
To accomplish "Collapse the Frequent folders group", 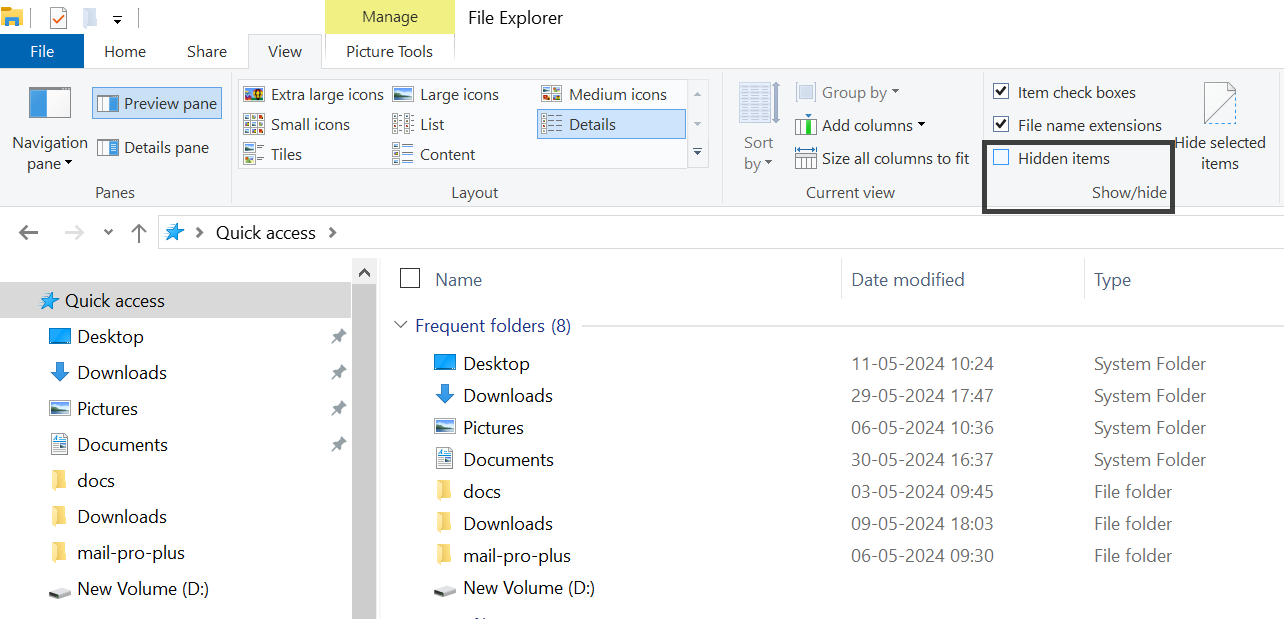I will [x=401, y=326].
